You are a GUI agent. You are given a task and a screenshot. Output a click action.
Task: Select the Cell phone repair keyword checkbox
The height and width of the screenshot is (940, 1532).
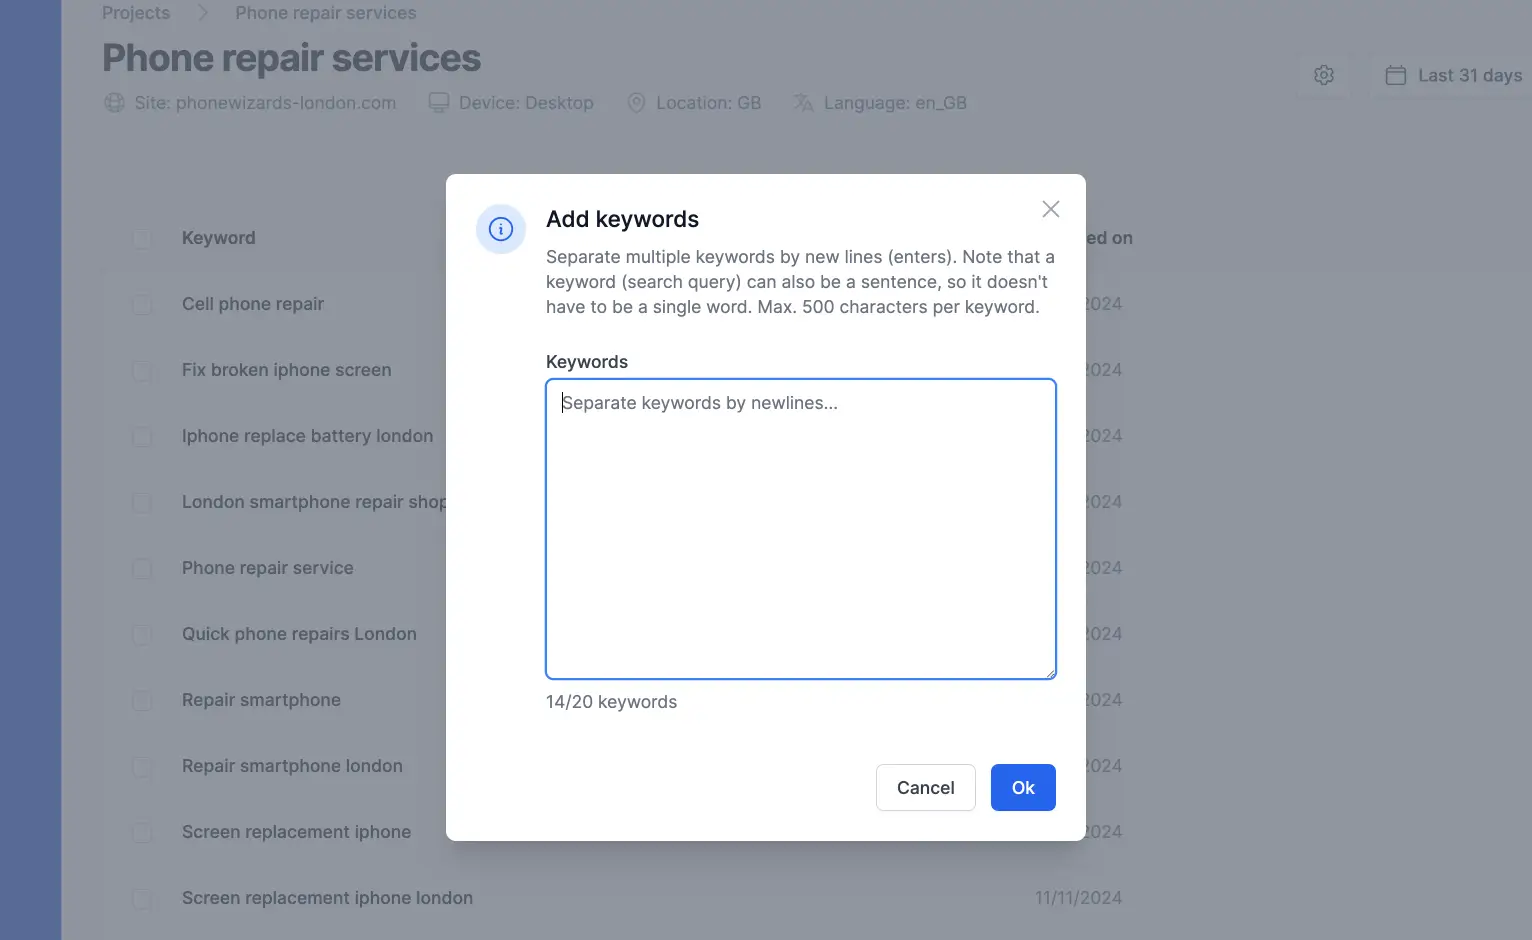tap(141, 304)
